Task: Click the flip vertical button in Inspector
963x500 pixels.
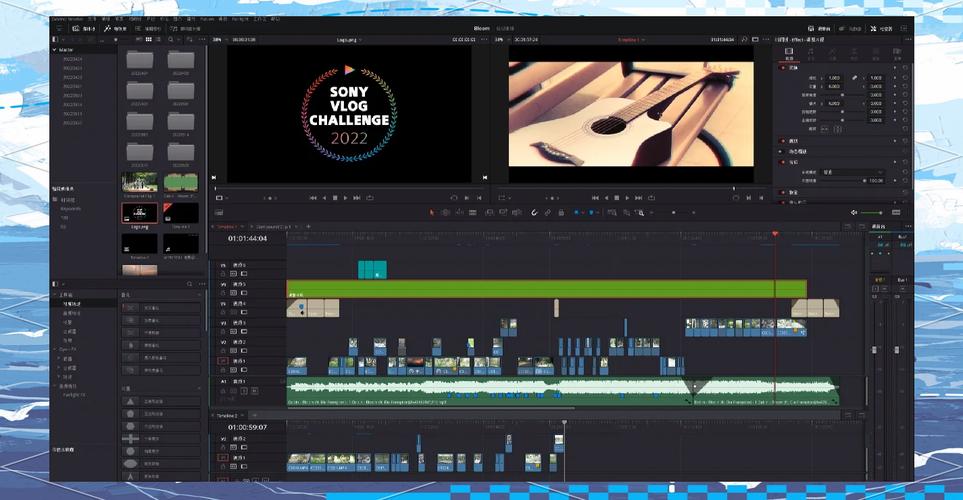Action: click(837, 129)
